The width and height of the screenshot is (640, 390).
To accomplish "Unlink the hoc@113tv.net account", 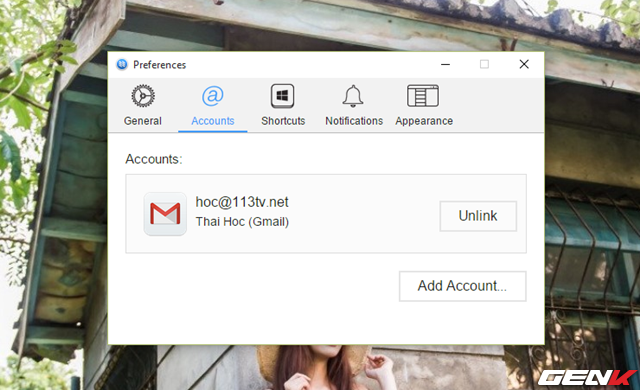I will (x=478, y=216).
